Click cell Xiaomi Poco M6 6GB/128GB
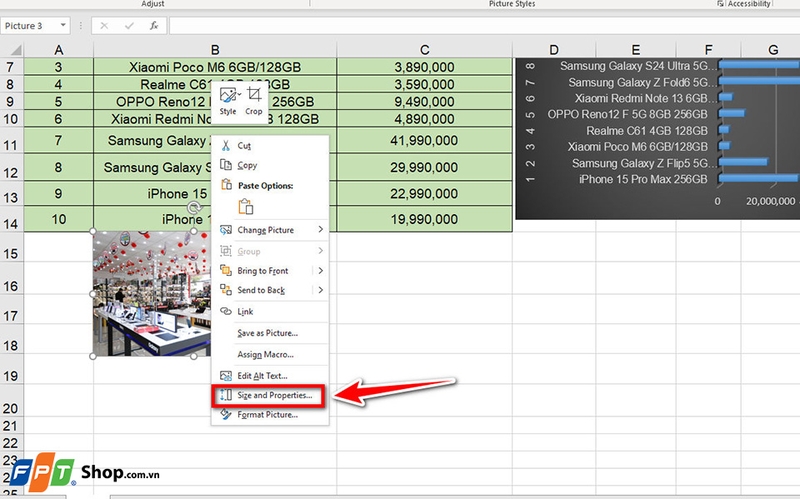The height and width of the screenshot is (499, 800). click(215, 67)
